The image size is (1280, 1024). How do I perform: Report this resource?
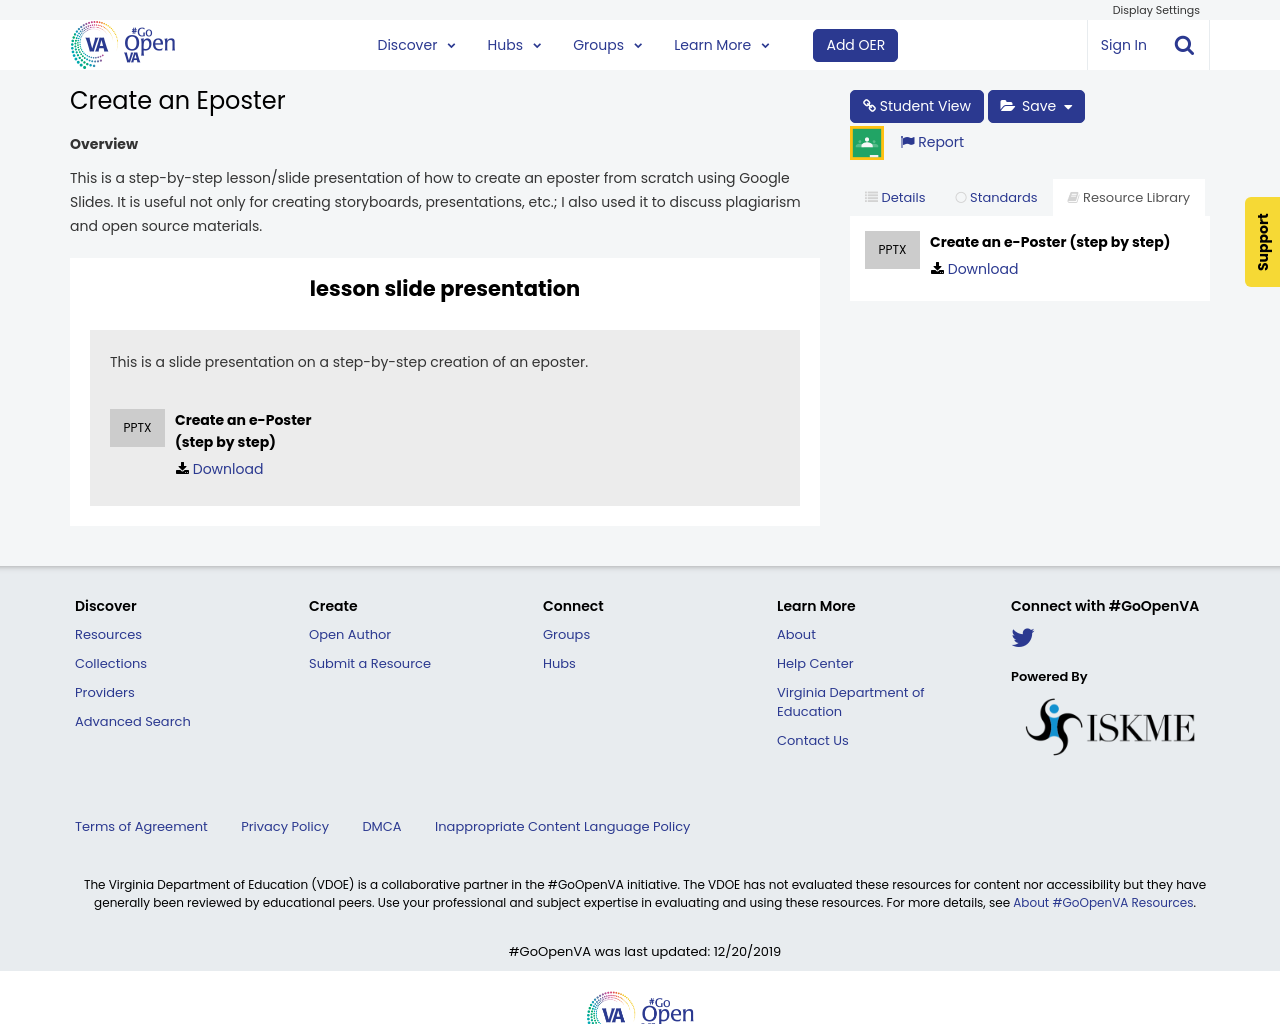932,142
